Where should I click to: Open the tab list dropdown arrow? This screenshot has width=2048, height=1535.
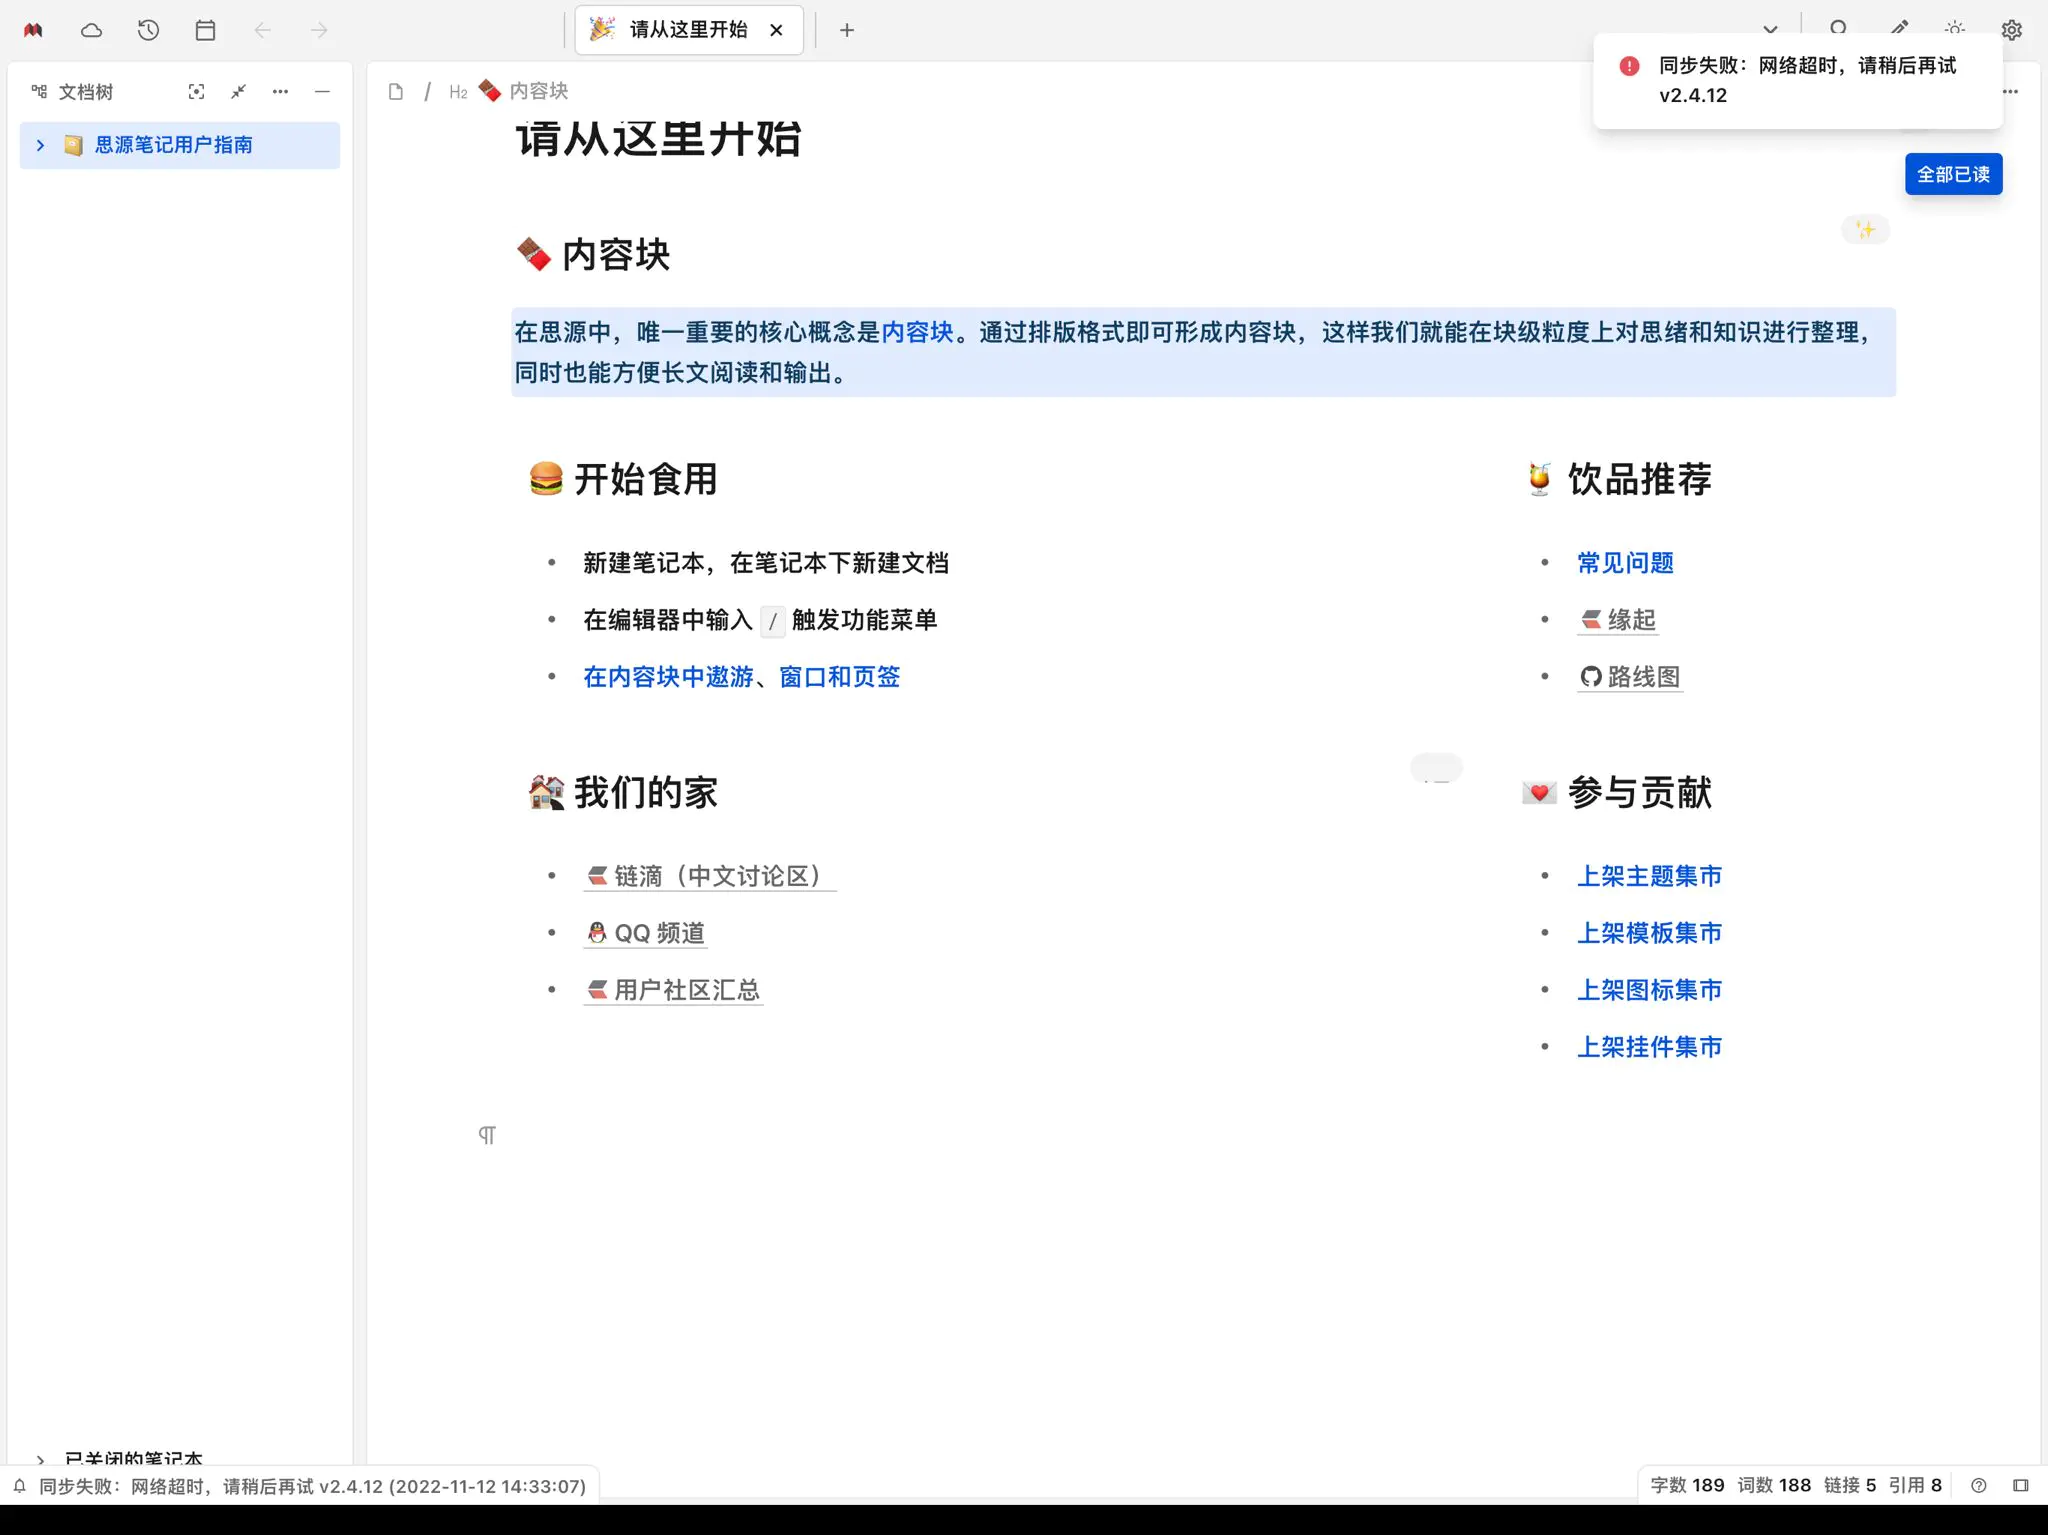pos(1770,29)
